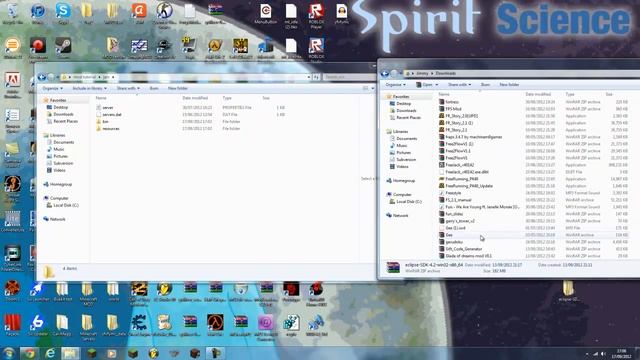Open Share with dropdown in Downloads window
This screenshot has height=360, width=640.
(x=459, y=84)
